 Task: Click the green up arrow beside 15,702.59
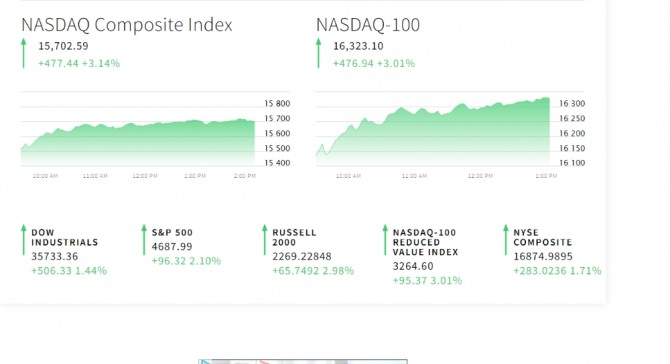point(24,53)
